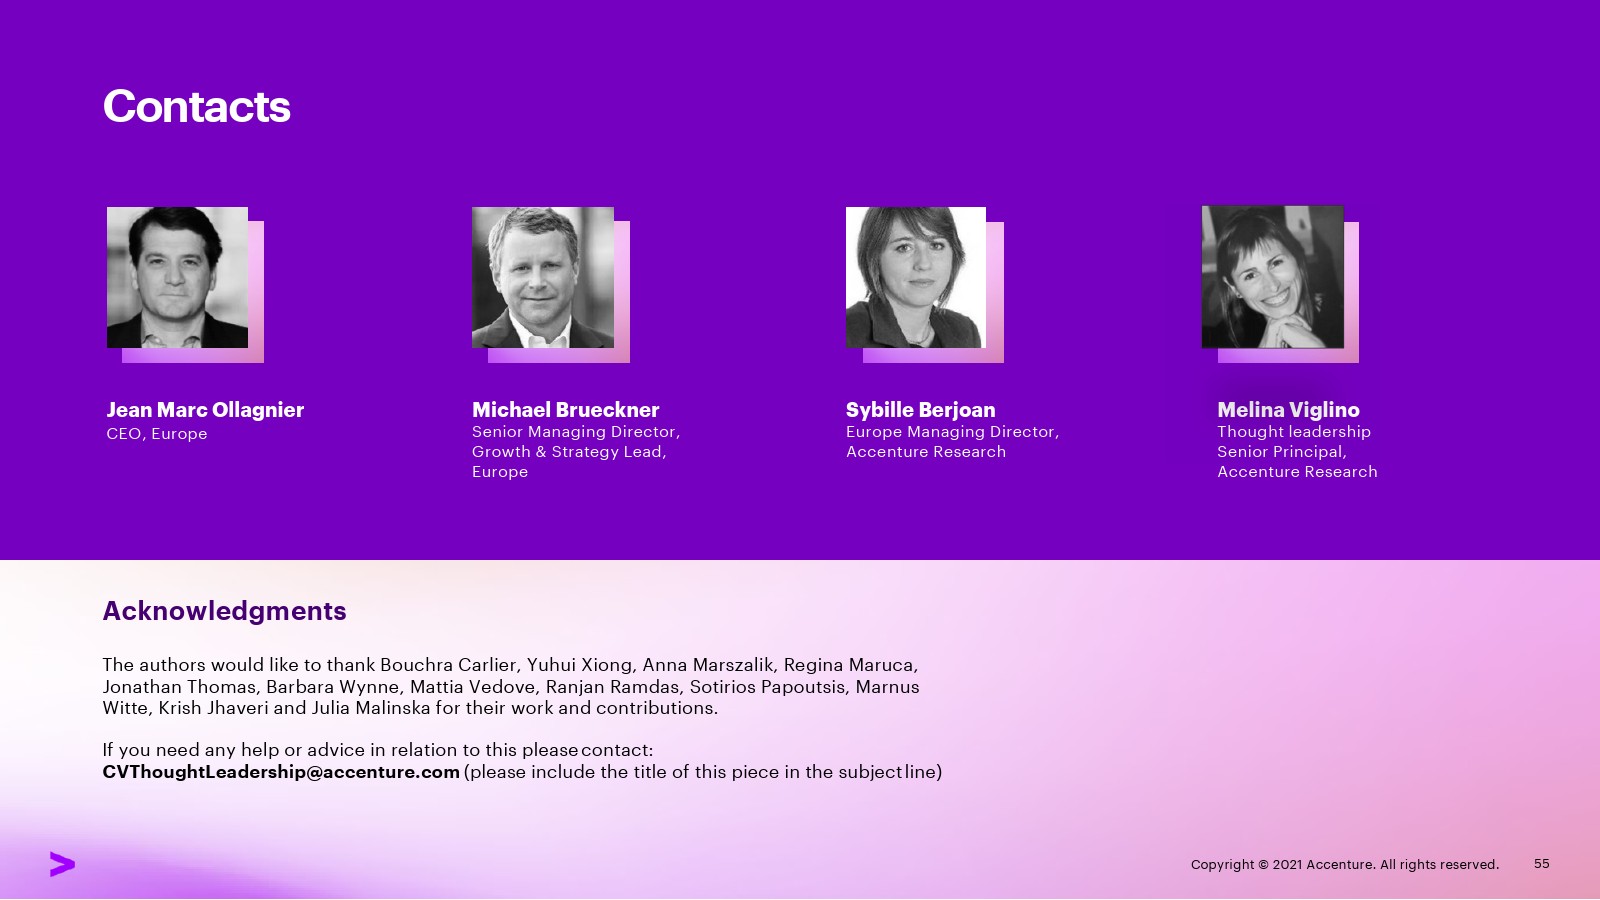Click the paragraph thanking Bouchra Carlier and others
This screenshot has width=1600, height=900.
pyautogui.click(x=510, y=686)
